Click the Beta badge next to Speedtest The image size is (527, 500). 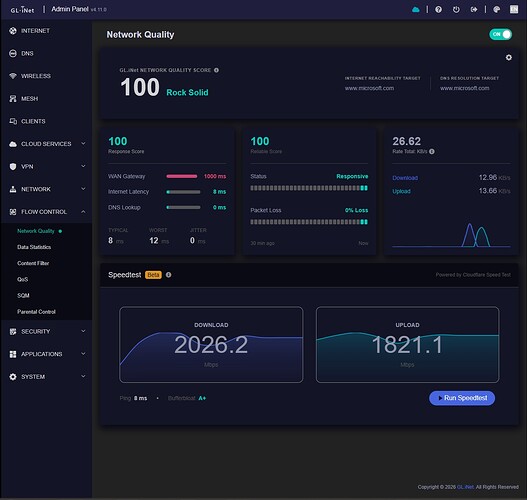tap(153, 275)
